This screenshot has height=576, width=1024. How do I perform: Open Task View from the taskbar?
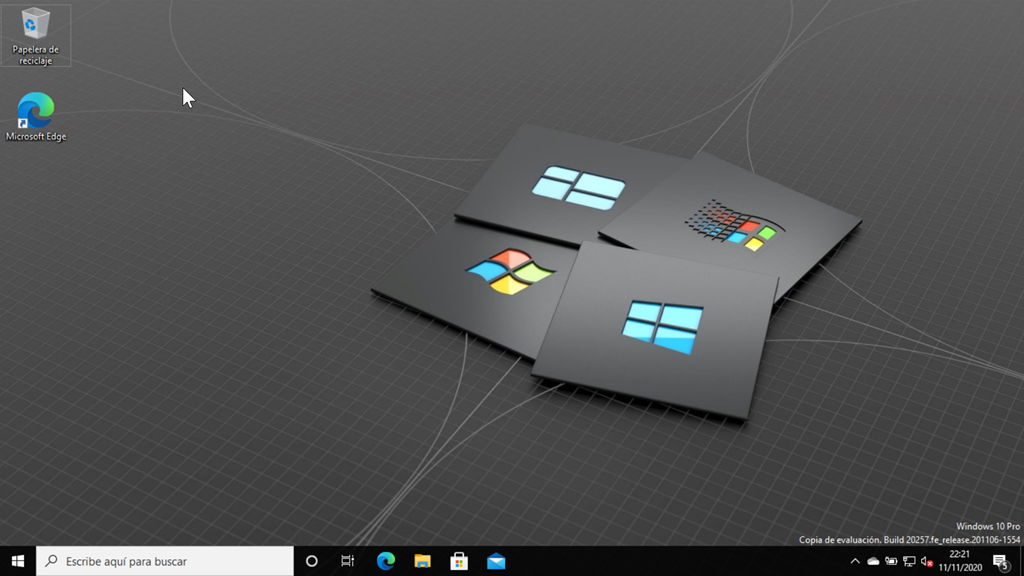tap(348, 561)
